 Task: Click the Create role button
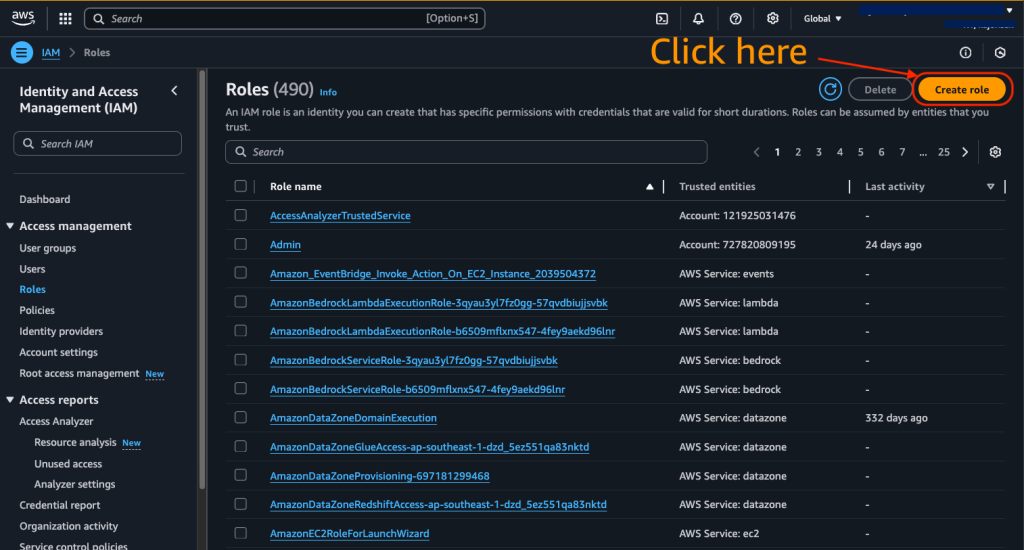pos(961,89)
